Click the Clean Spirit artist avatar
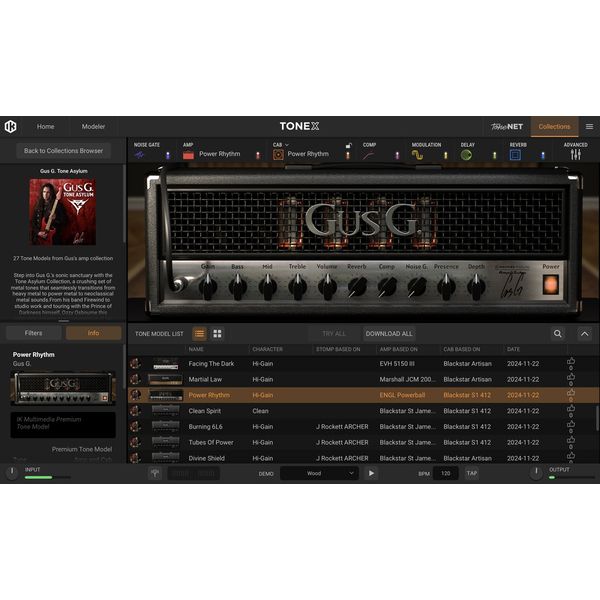This screenshot has width=600, height=600. coord(135,411)
